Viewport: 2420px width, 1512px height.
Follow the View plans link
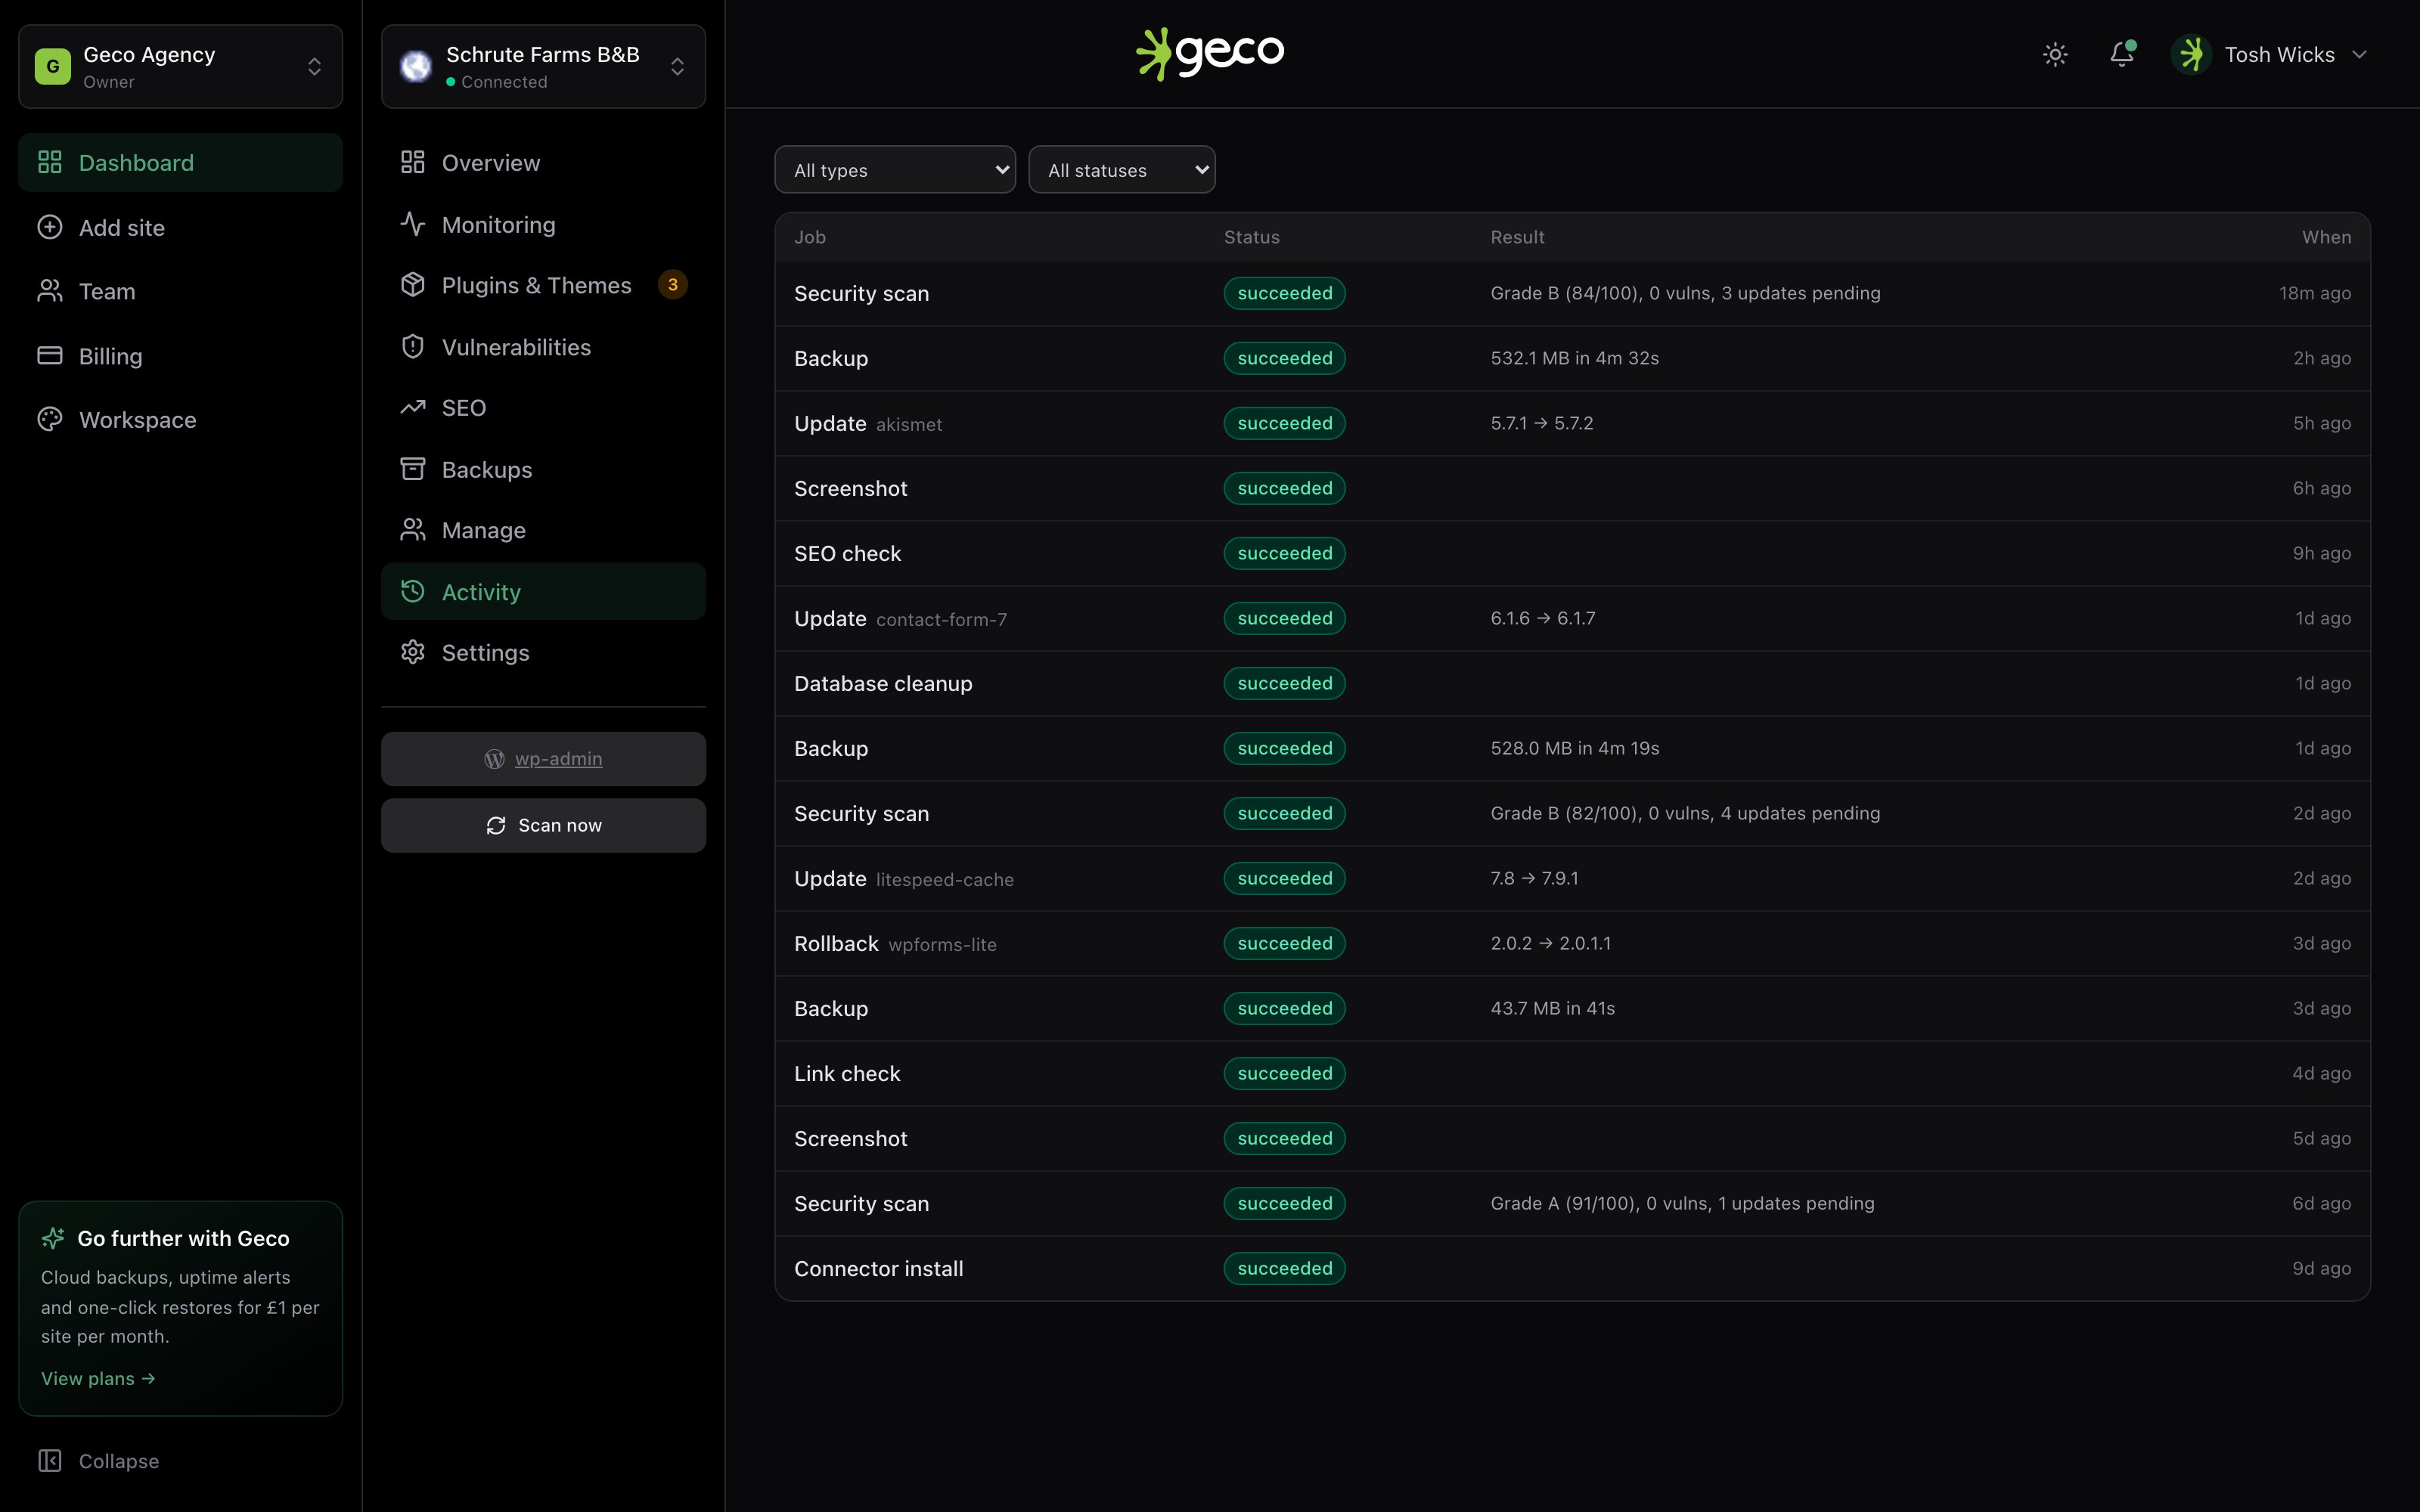point(98,1378)
